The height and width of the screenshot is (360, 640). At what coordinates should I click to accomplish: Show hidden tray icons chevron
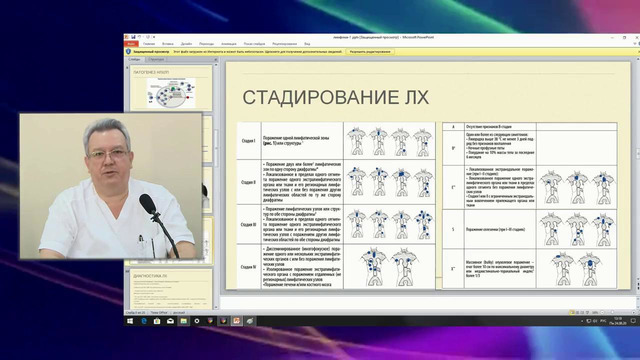582,321
